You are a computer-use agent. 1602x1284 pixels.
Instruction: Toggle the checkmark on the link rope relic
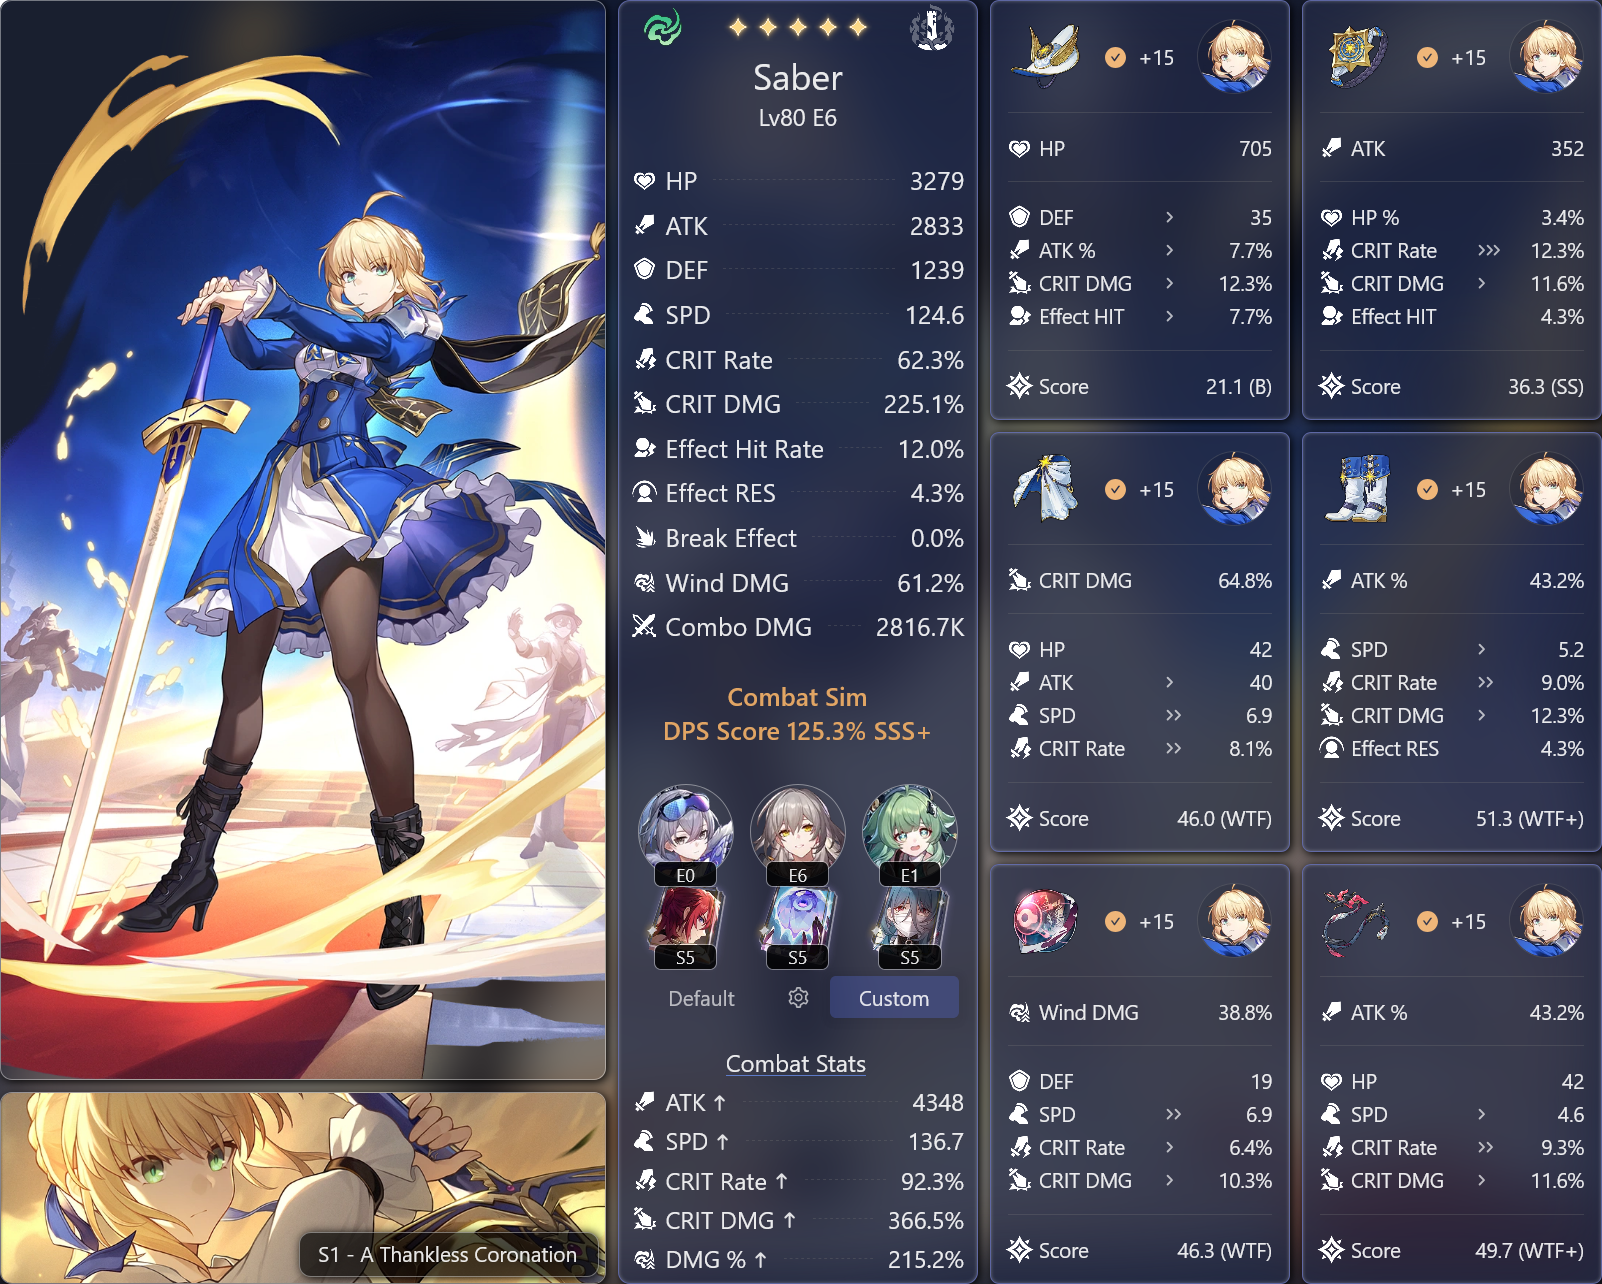(x=1427, y=921)
